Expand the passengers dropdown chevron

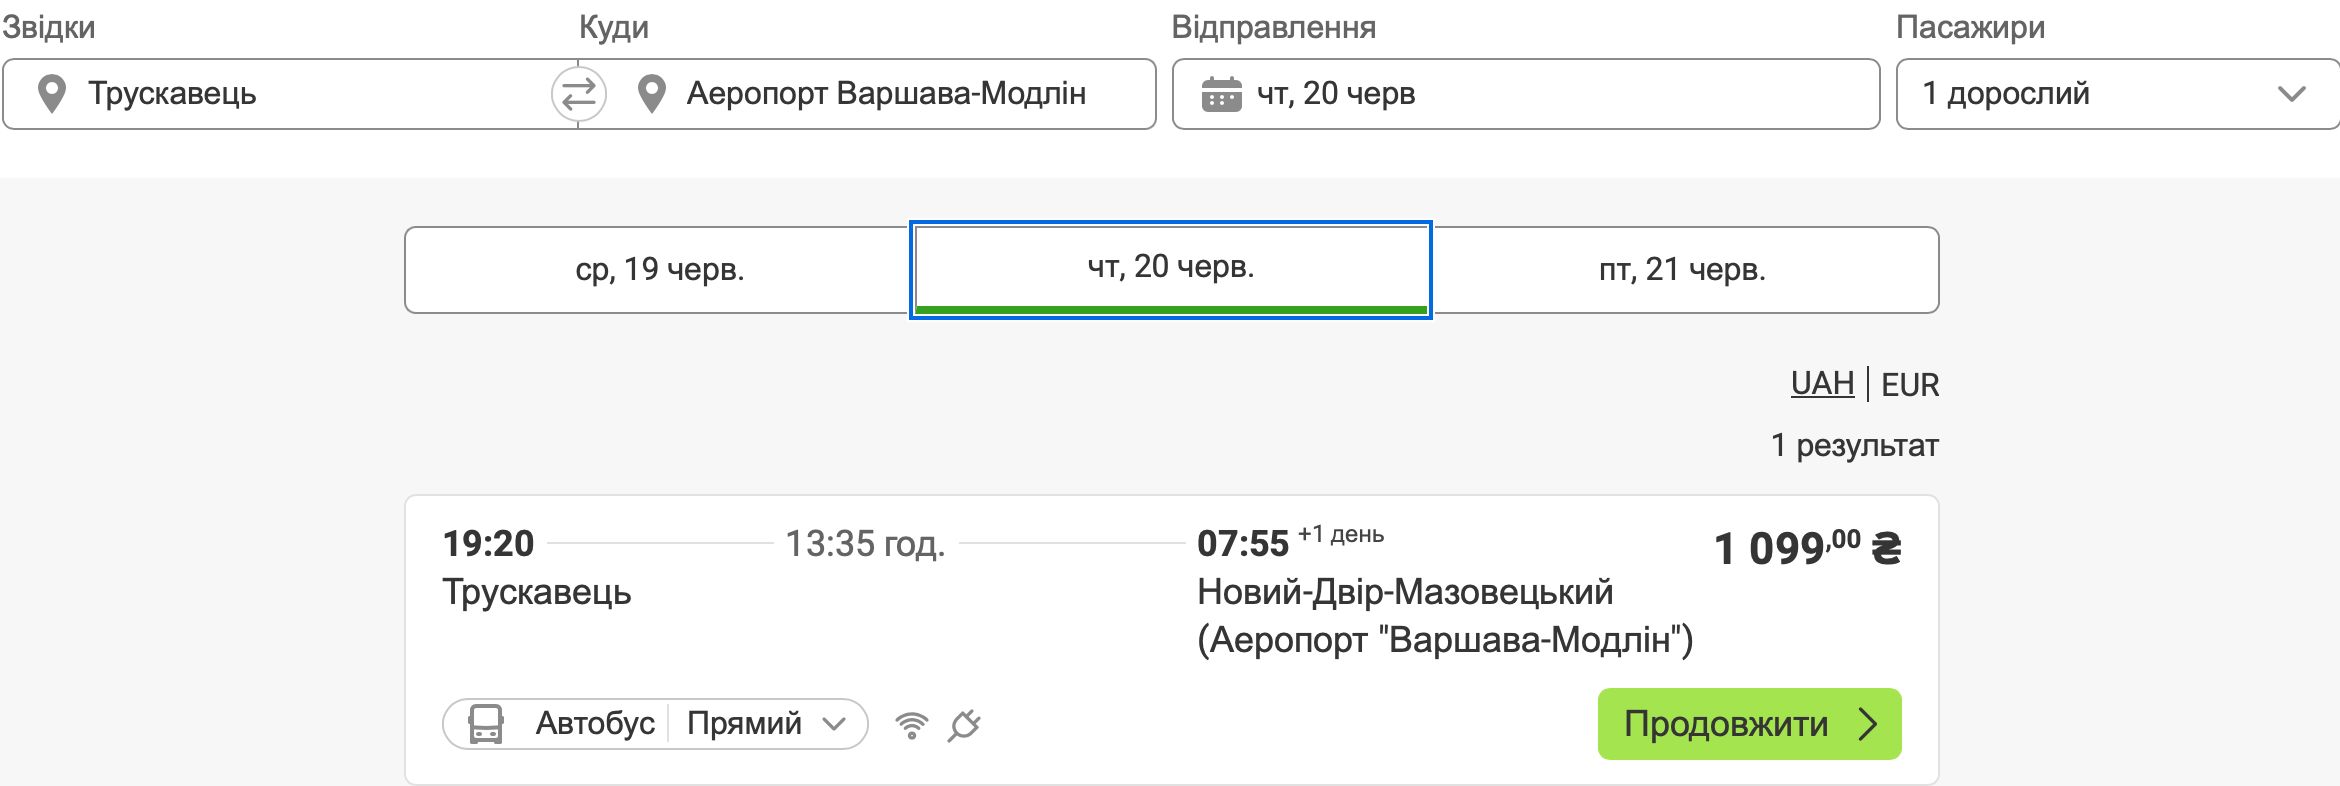point(2291,94)
